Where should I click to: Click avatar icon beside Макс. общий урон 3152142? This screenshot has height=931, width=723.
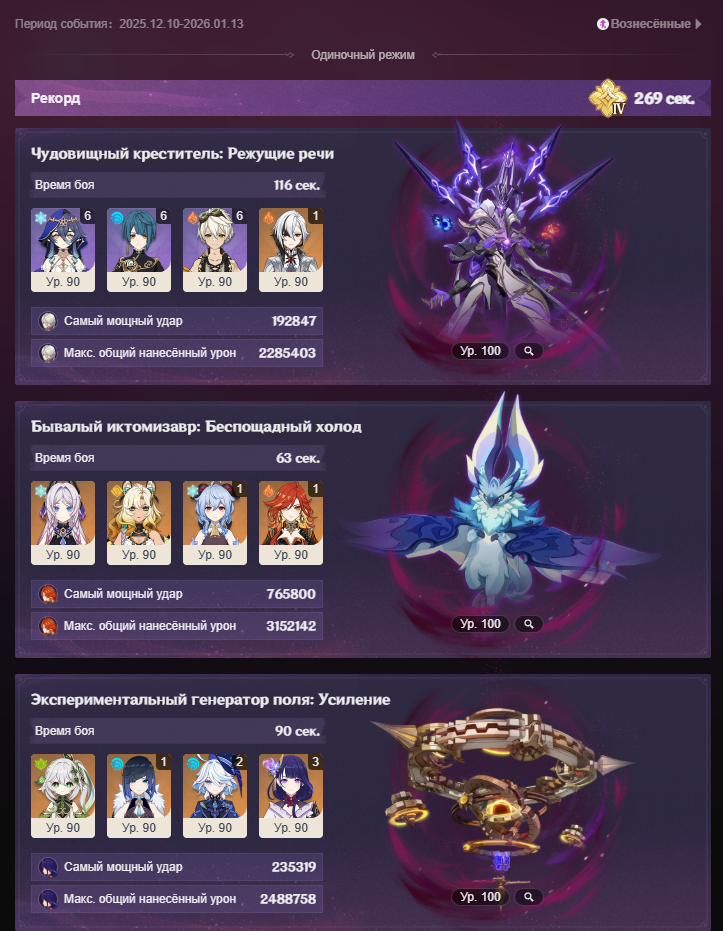pos(48,626)
